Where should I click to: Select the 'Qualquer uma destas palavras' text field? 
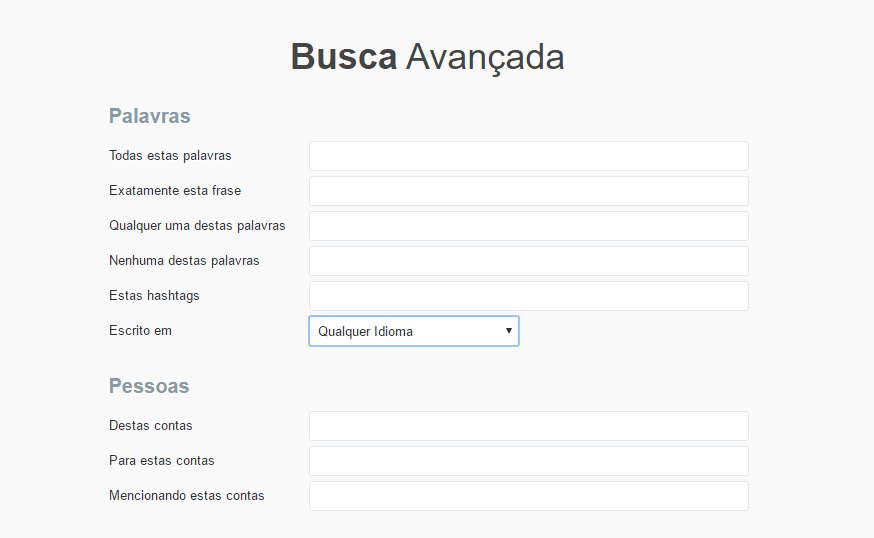point(528,226)
